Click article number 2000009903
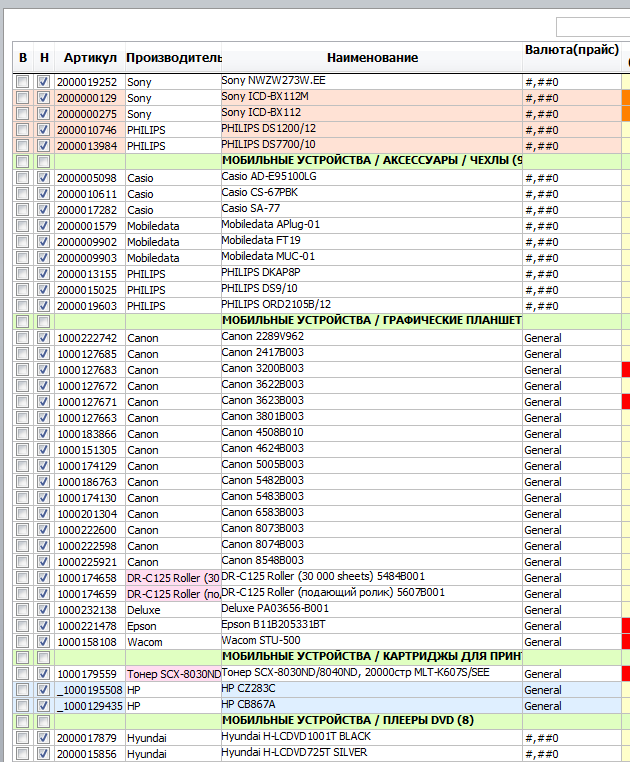 click(87, 258)
